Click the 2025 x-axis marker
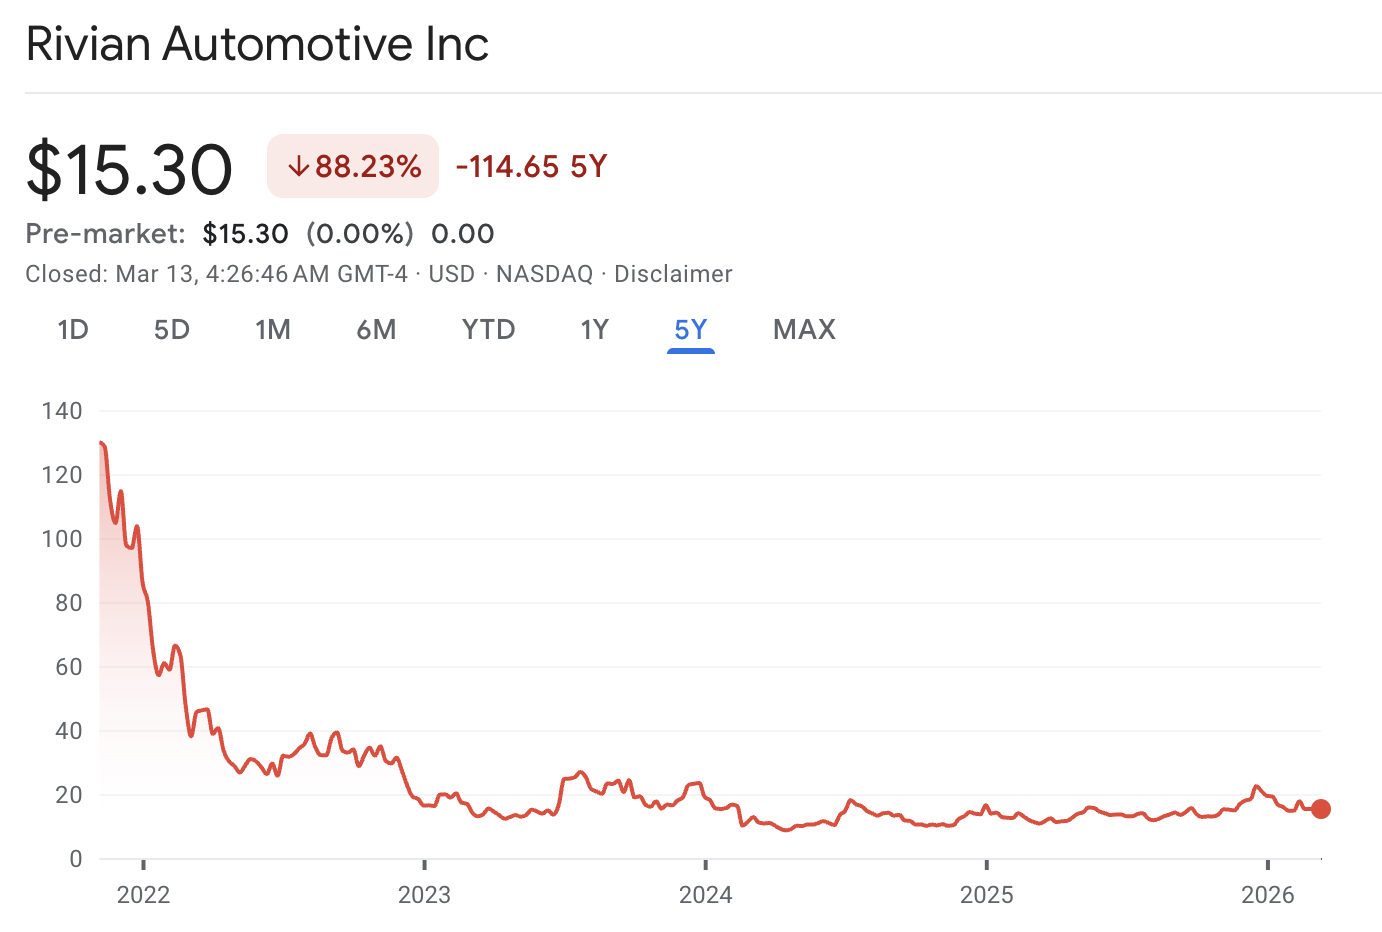The height and width of the screenshot is (932, 1382). (x=987, y=895)
